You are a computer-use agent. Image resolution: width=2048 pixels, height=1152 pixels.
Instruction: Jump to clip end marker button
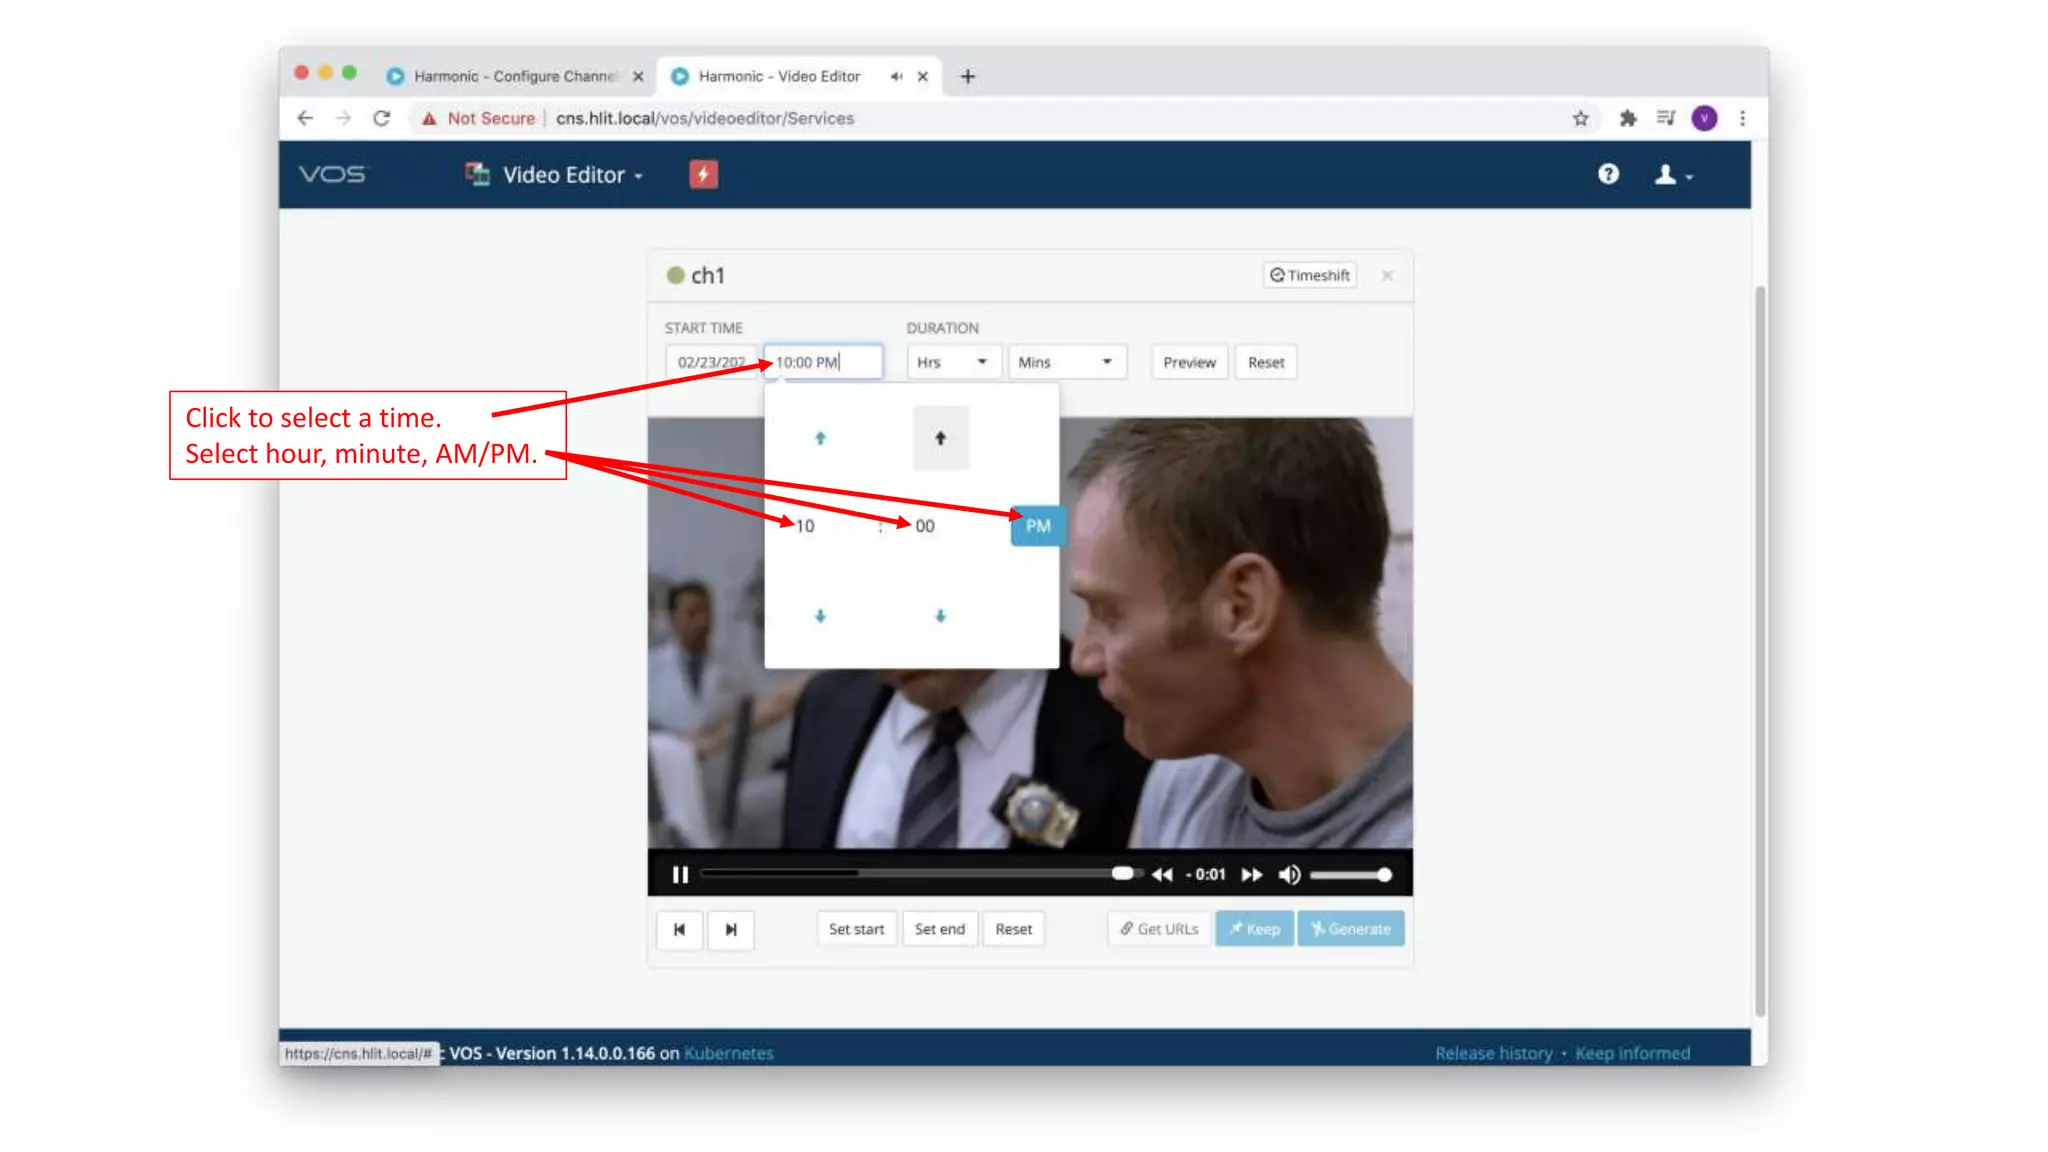pyautogui.click(x=731, y=930)
